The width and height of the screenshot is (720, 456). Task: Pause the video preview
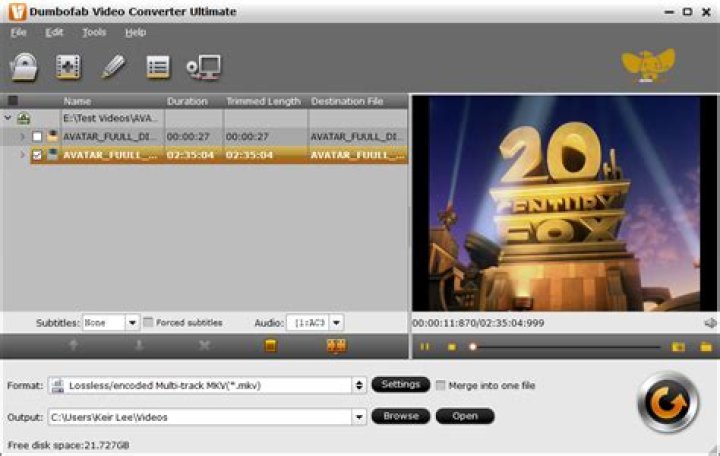424,347
